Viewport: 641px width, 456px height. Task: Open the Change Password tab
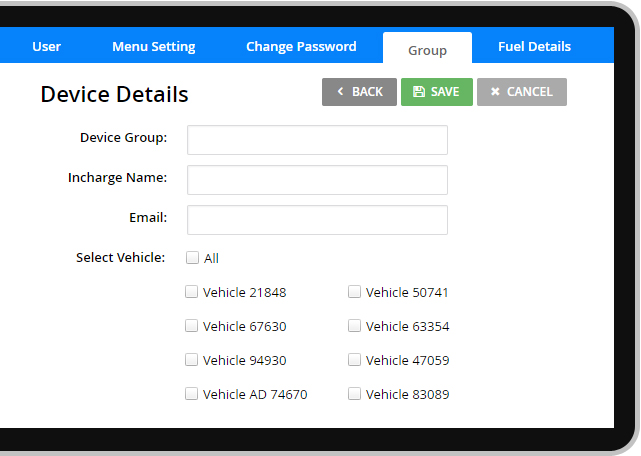click(x=301, y=47)
